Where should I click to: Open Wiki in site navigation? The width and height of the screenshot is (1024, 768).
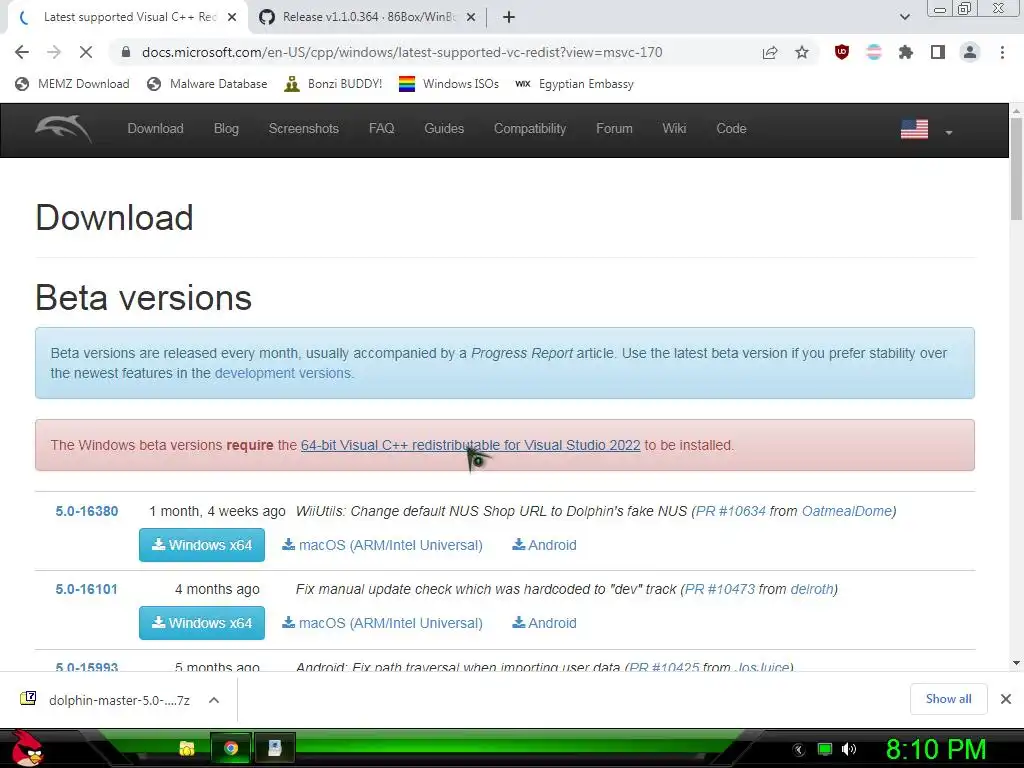(x=674, y=129)
